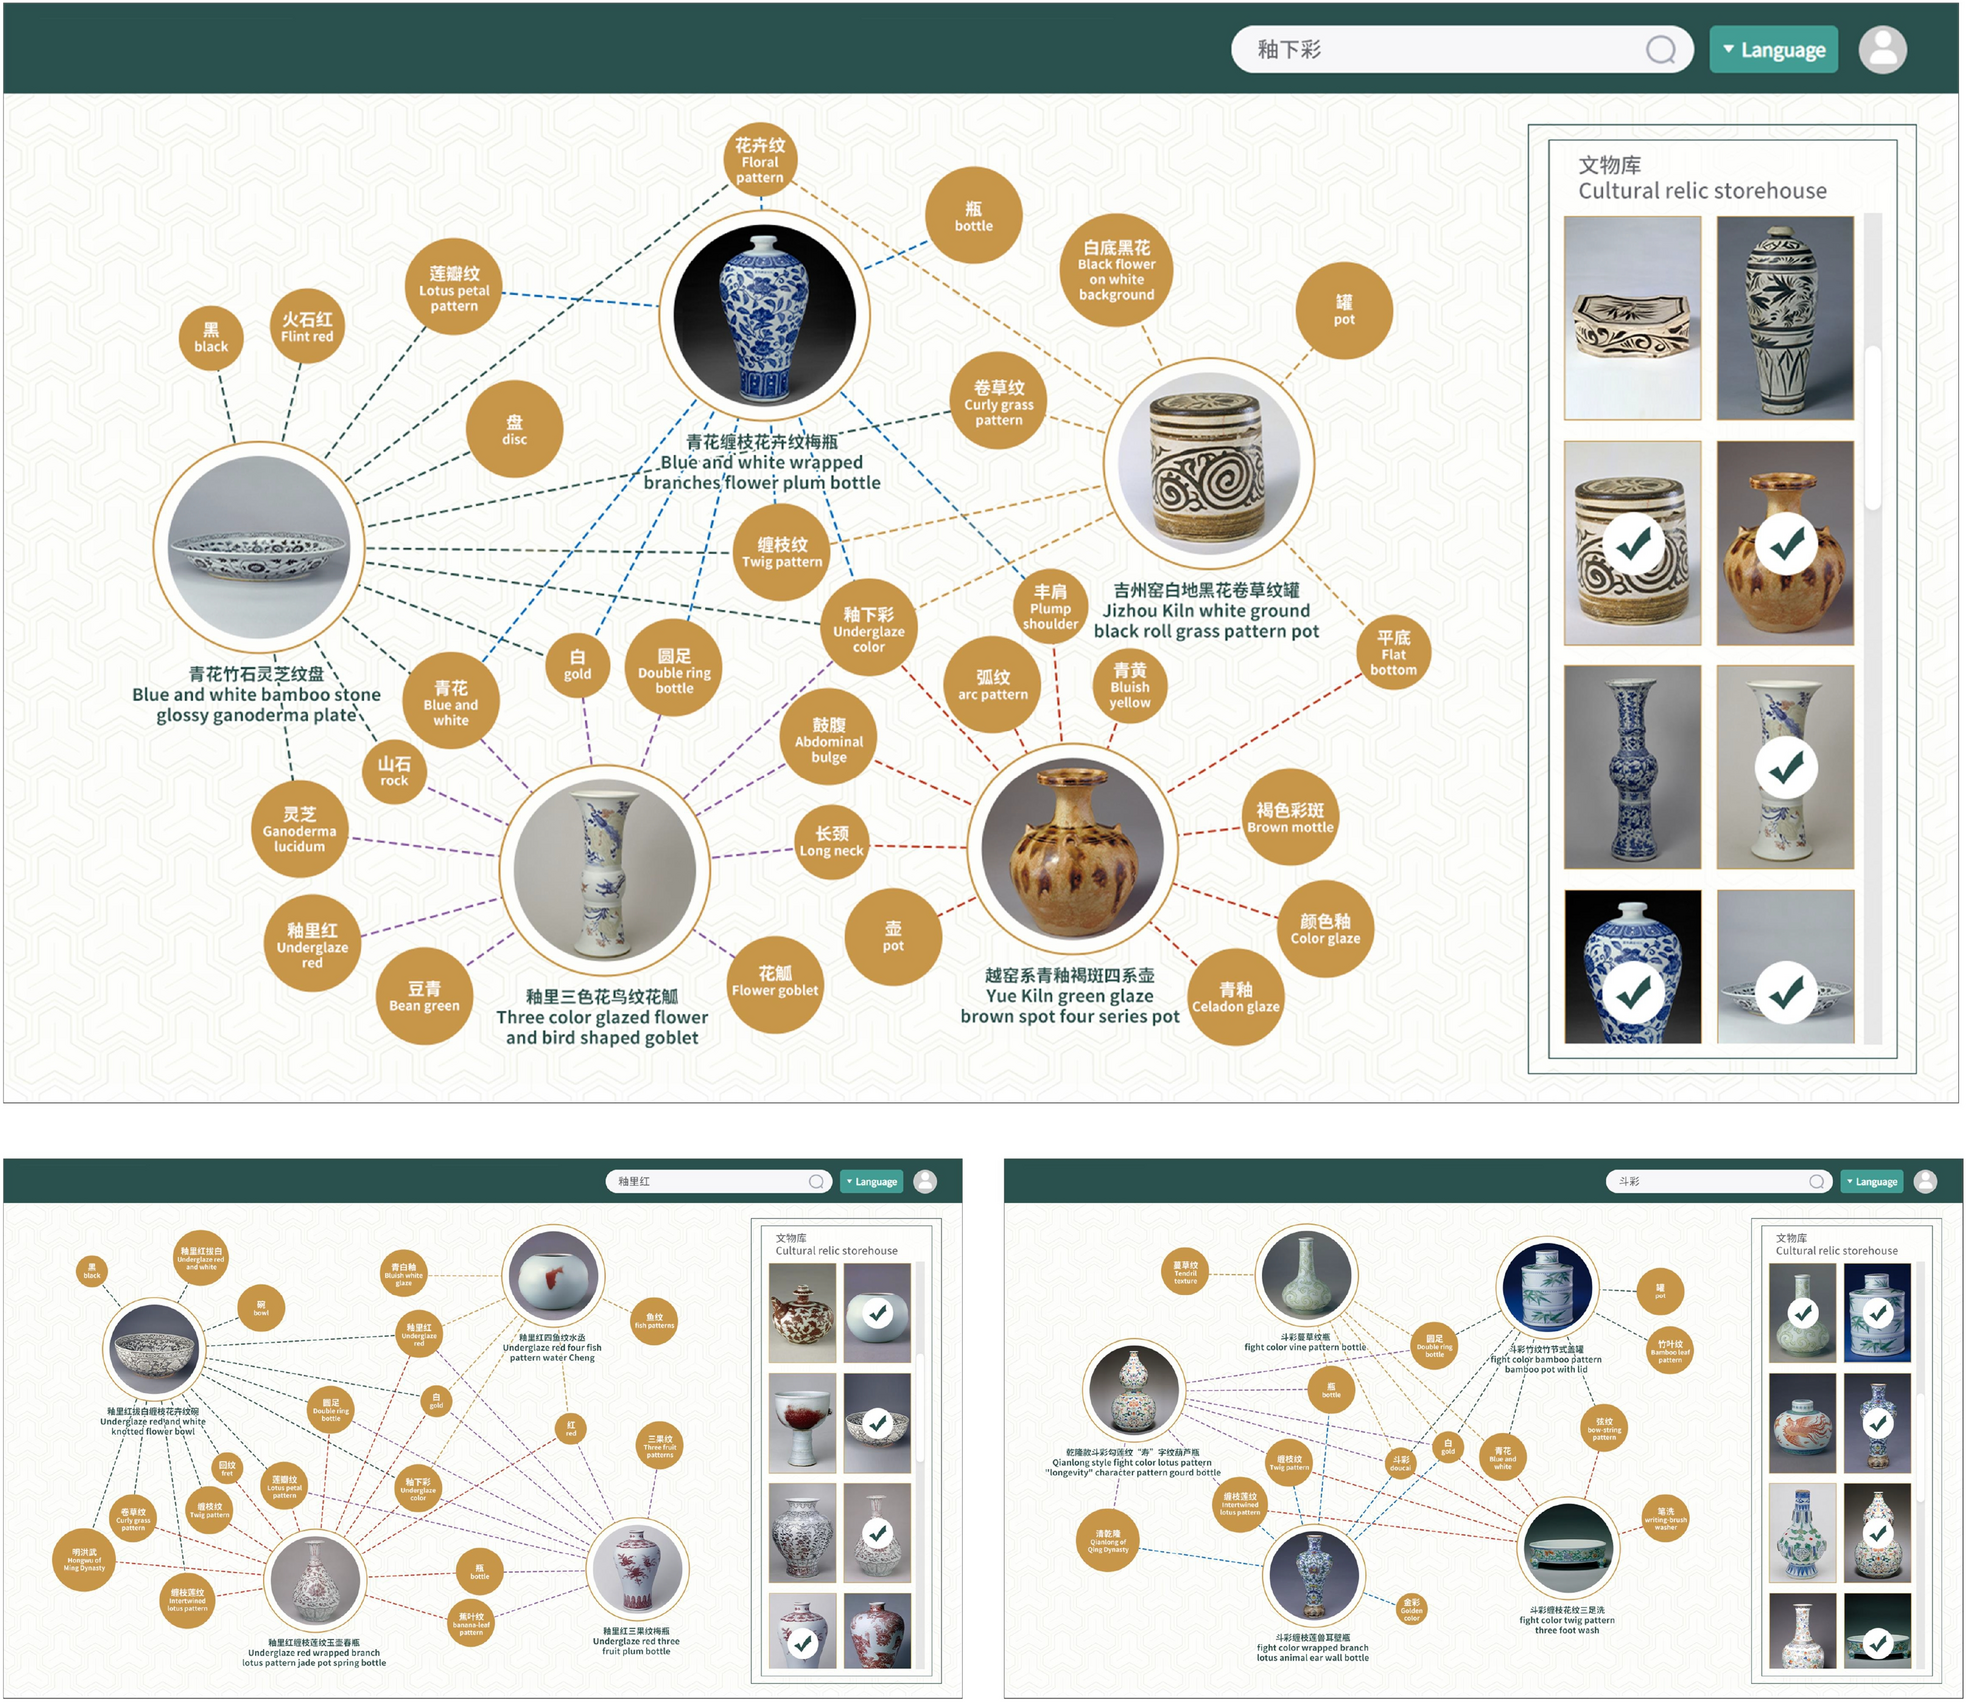The width and height of the screenshot is (1966, 1702).
Task: Select the unchecked black-white meiping vase thumbnail
Action: click(1785, 318)
